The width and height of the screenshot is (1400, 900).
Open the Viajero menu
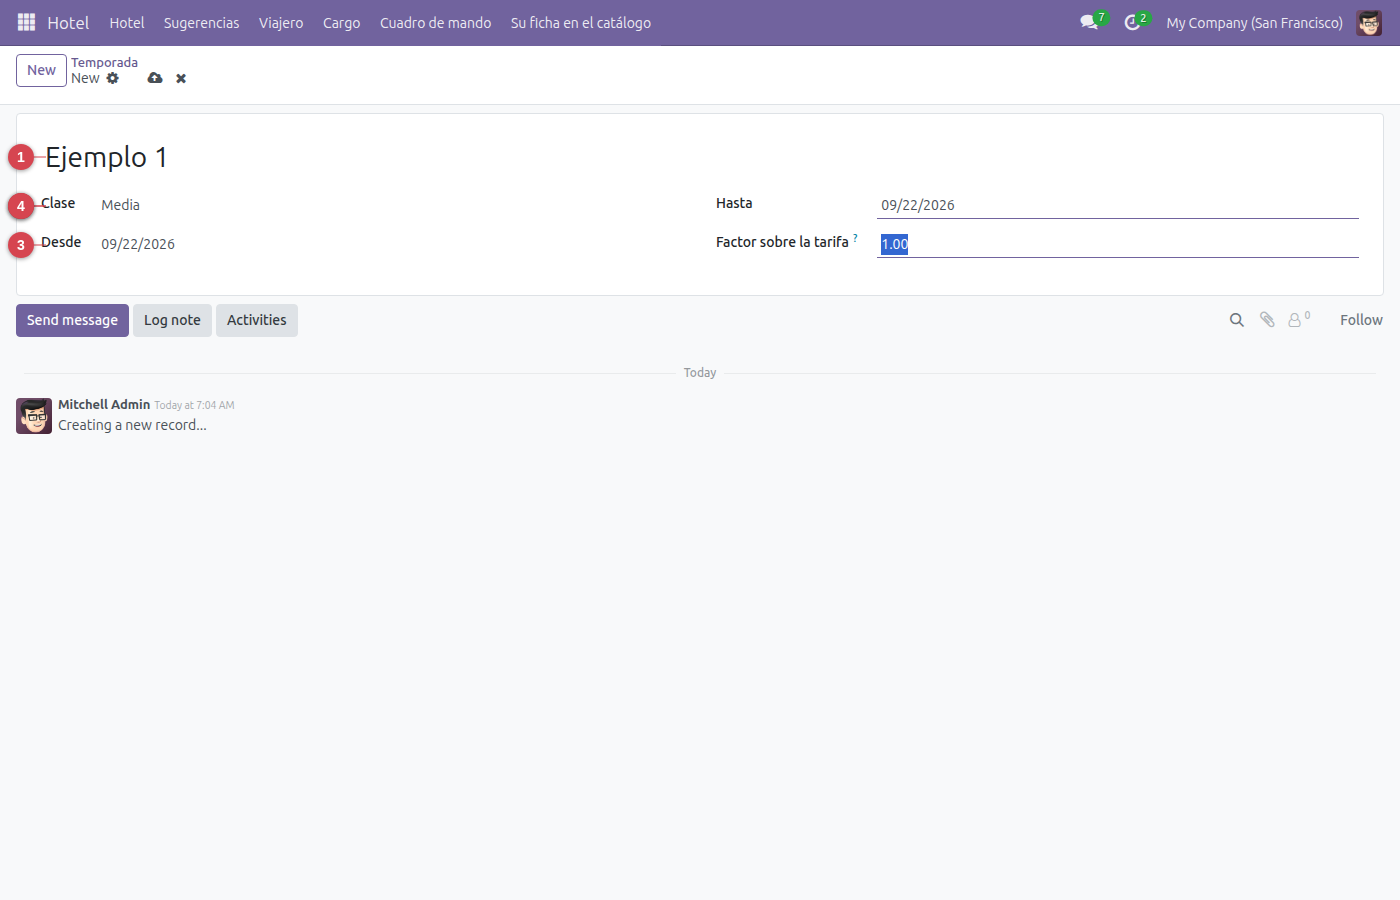coord(281,22)
